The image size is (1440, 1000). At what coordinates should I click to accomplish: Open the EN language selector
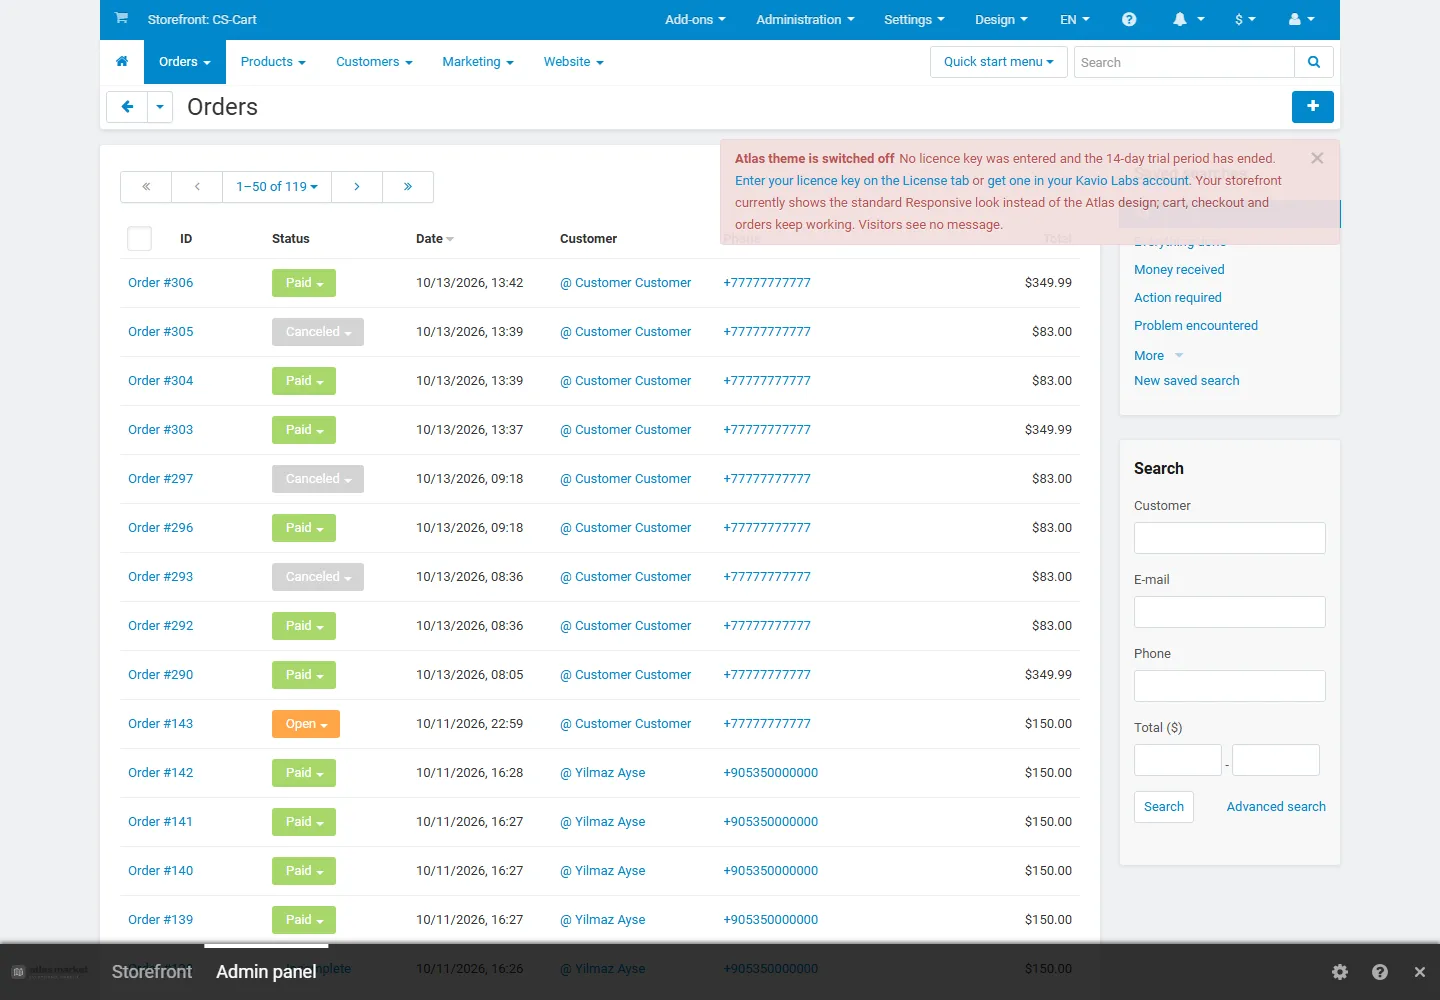[x=1075, y=19]
